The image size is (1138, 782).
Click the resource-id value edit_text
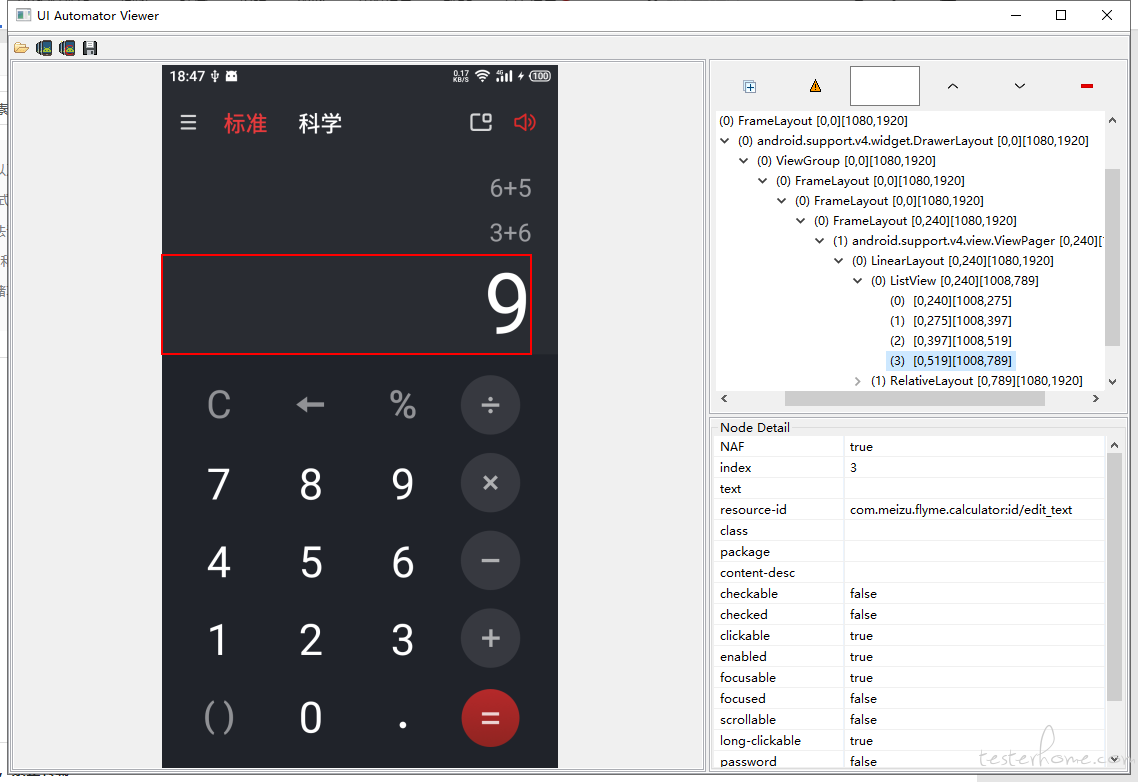click(x=961, y=510)
